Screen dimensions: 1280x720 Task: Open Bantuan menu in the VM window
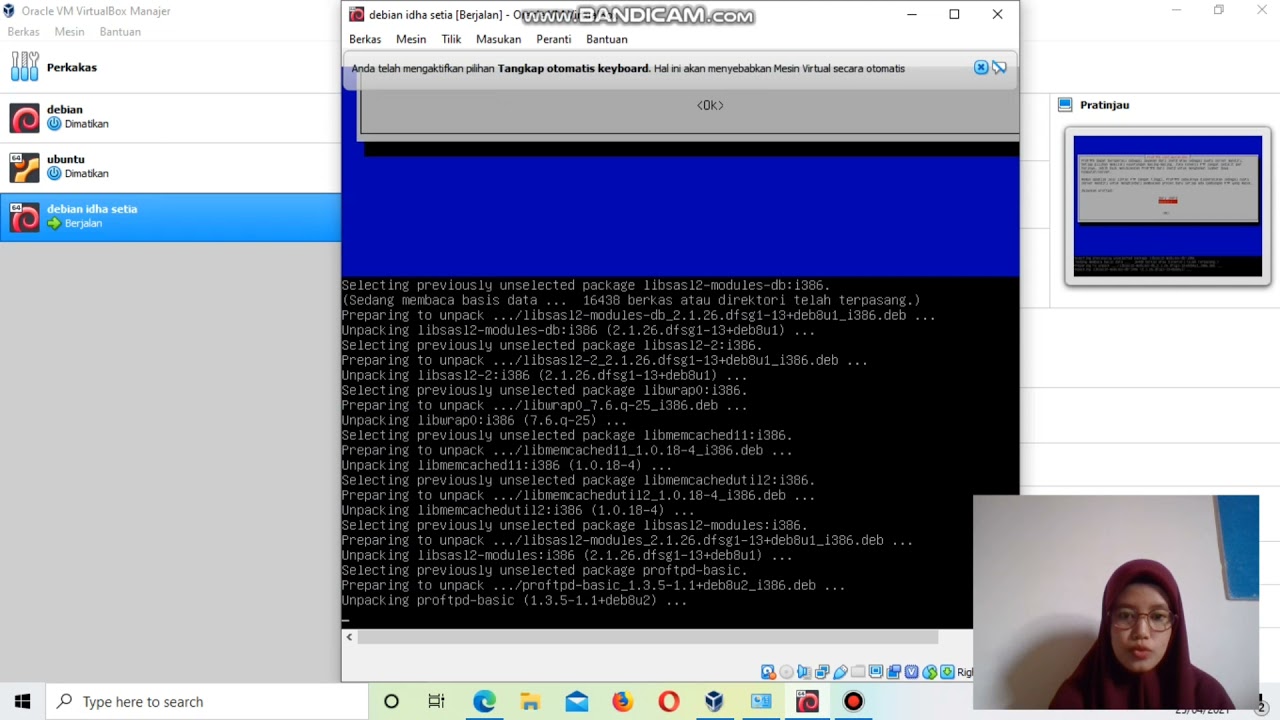click(607, 39)
